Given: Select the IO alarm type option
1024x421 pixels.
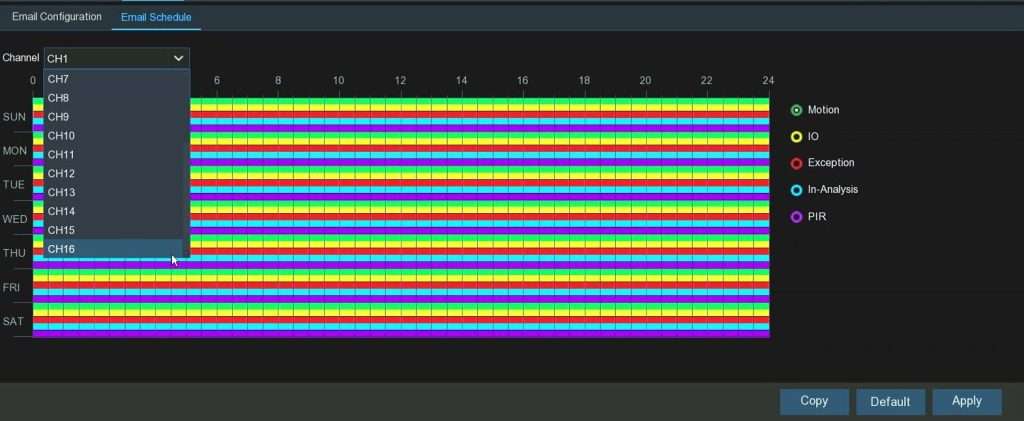Looking at the screenshot, I should (797, 137).
